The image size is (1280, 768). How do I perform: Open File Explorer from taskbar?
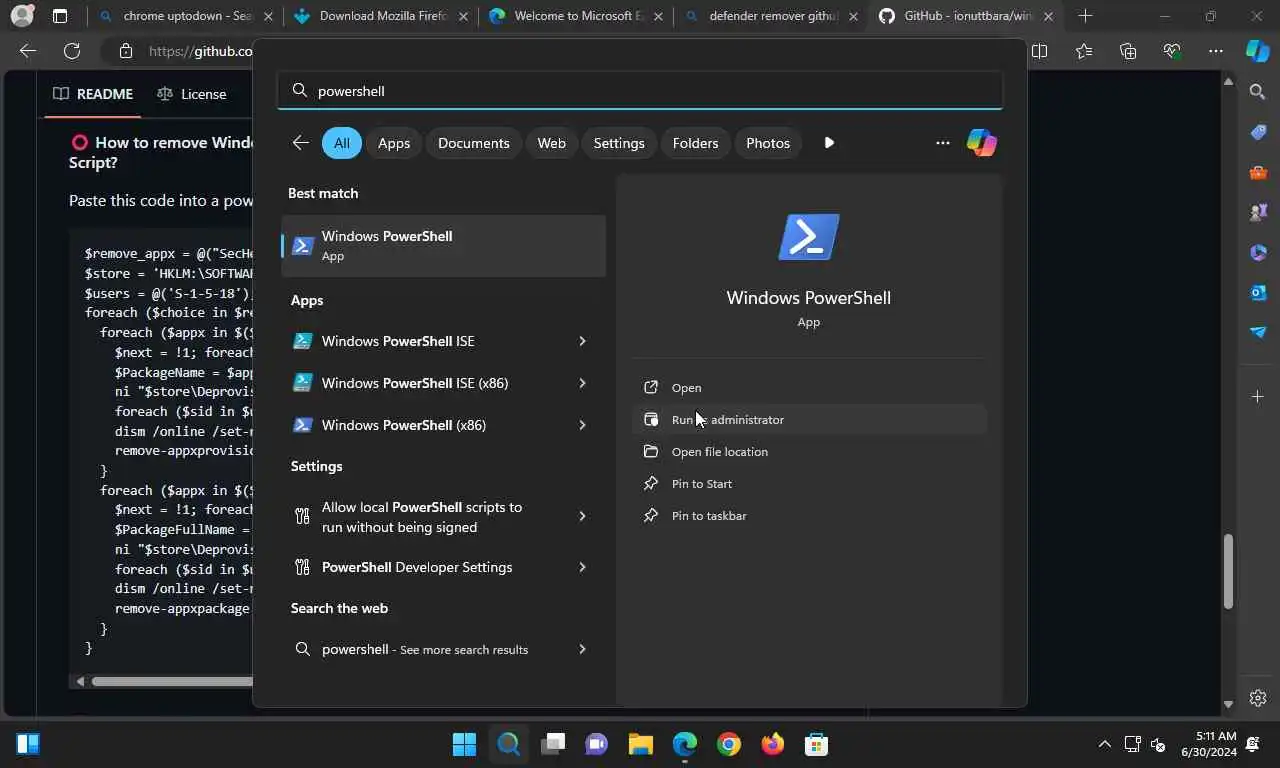coord(640,744)
